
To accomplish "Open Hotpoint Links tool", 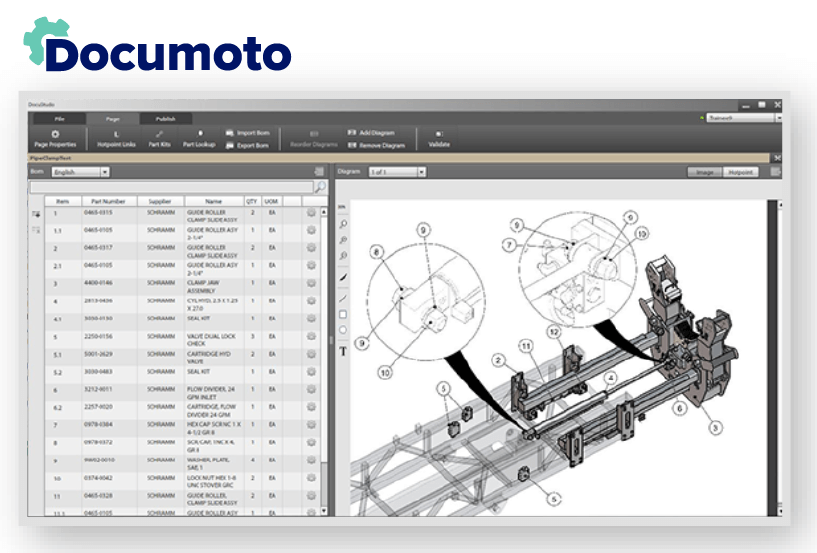I will click(x=116, y=139).
